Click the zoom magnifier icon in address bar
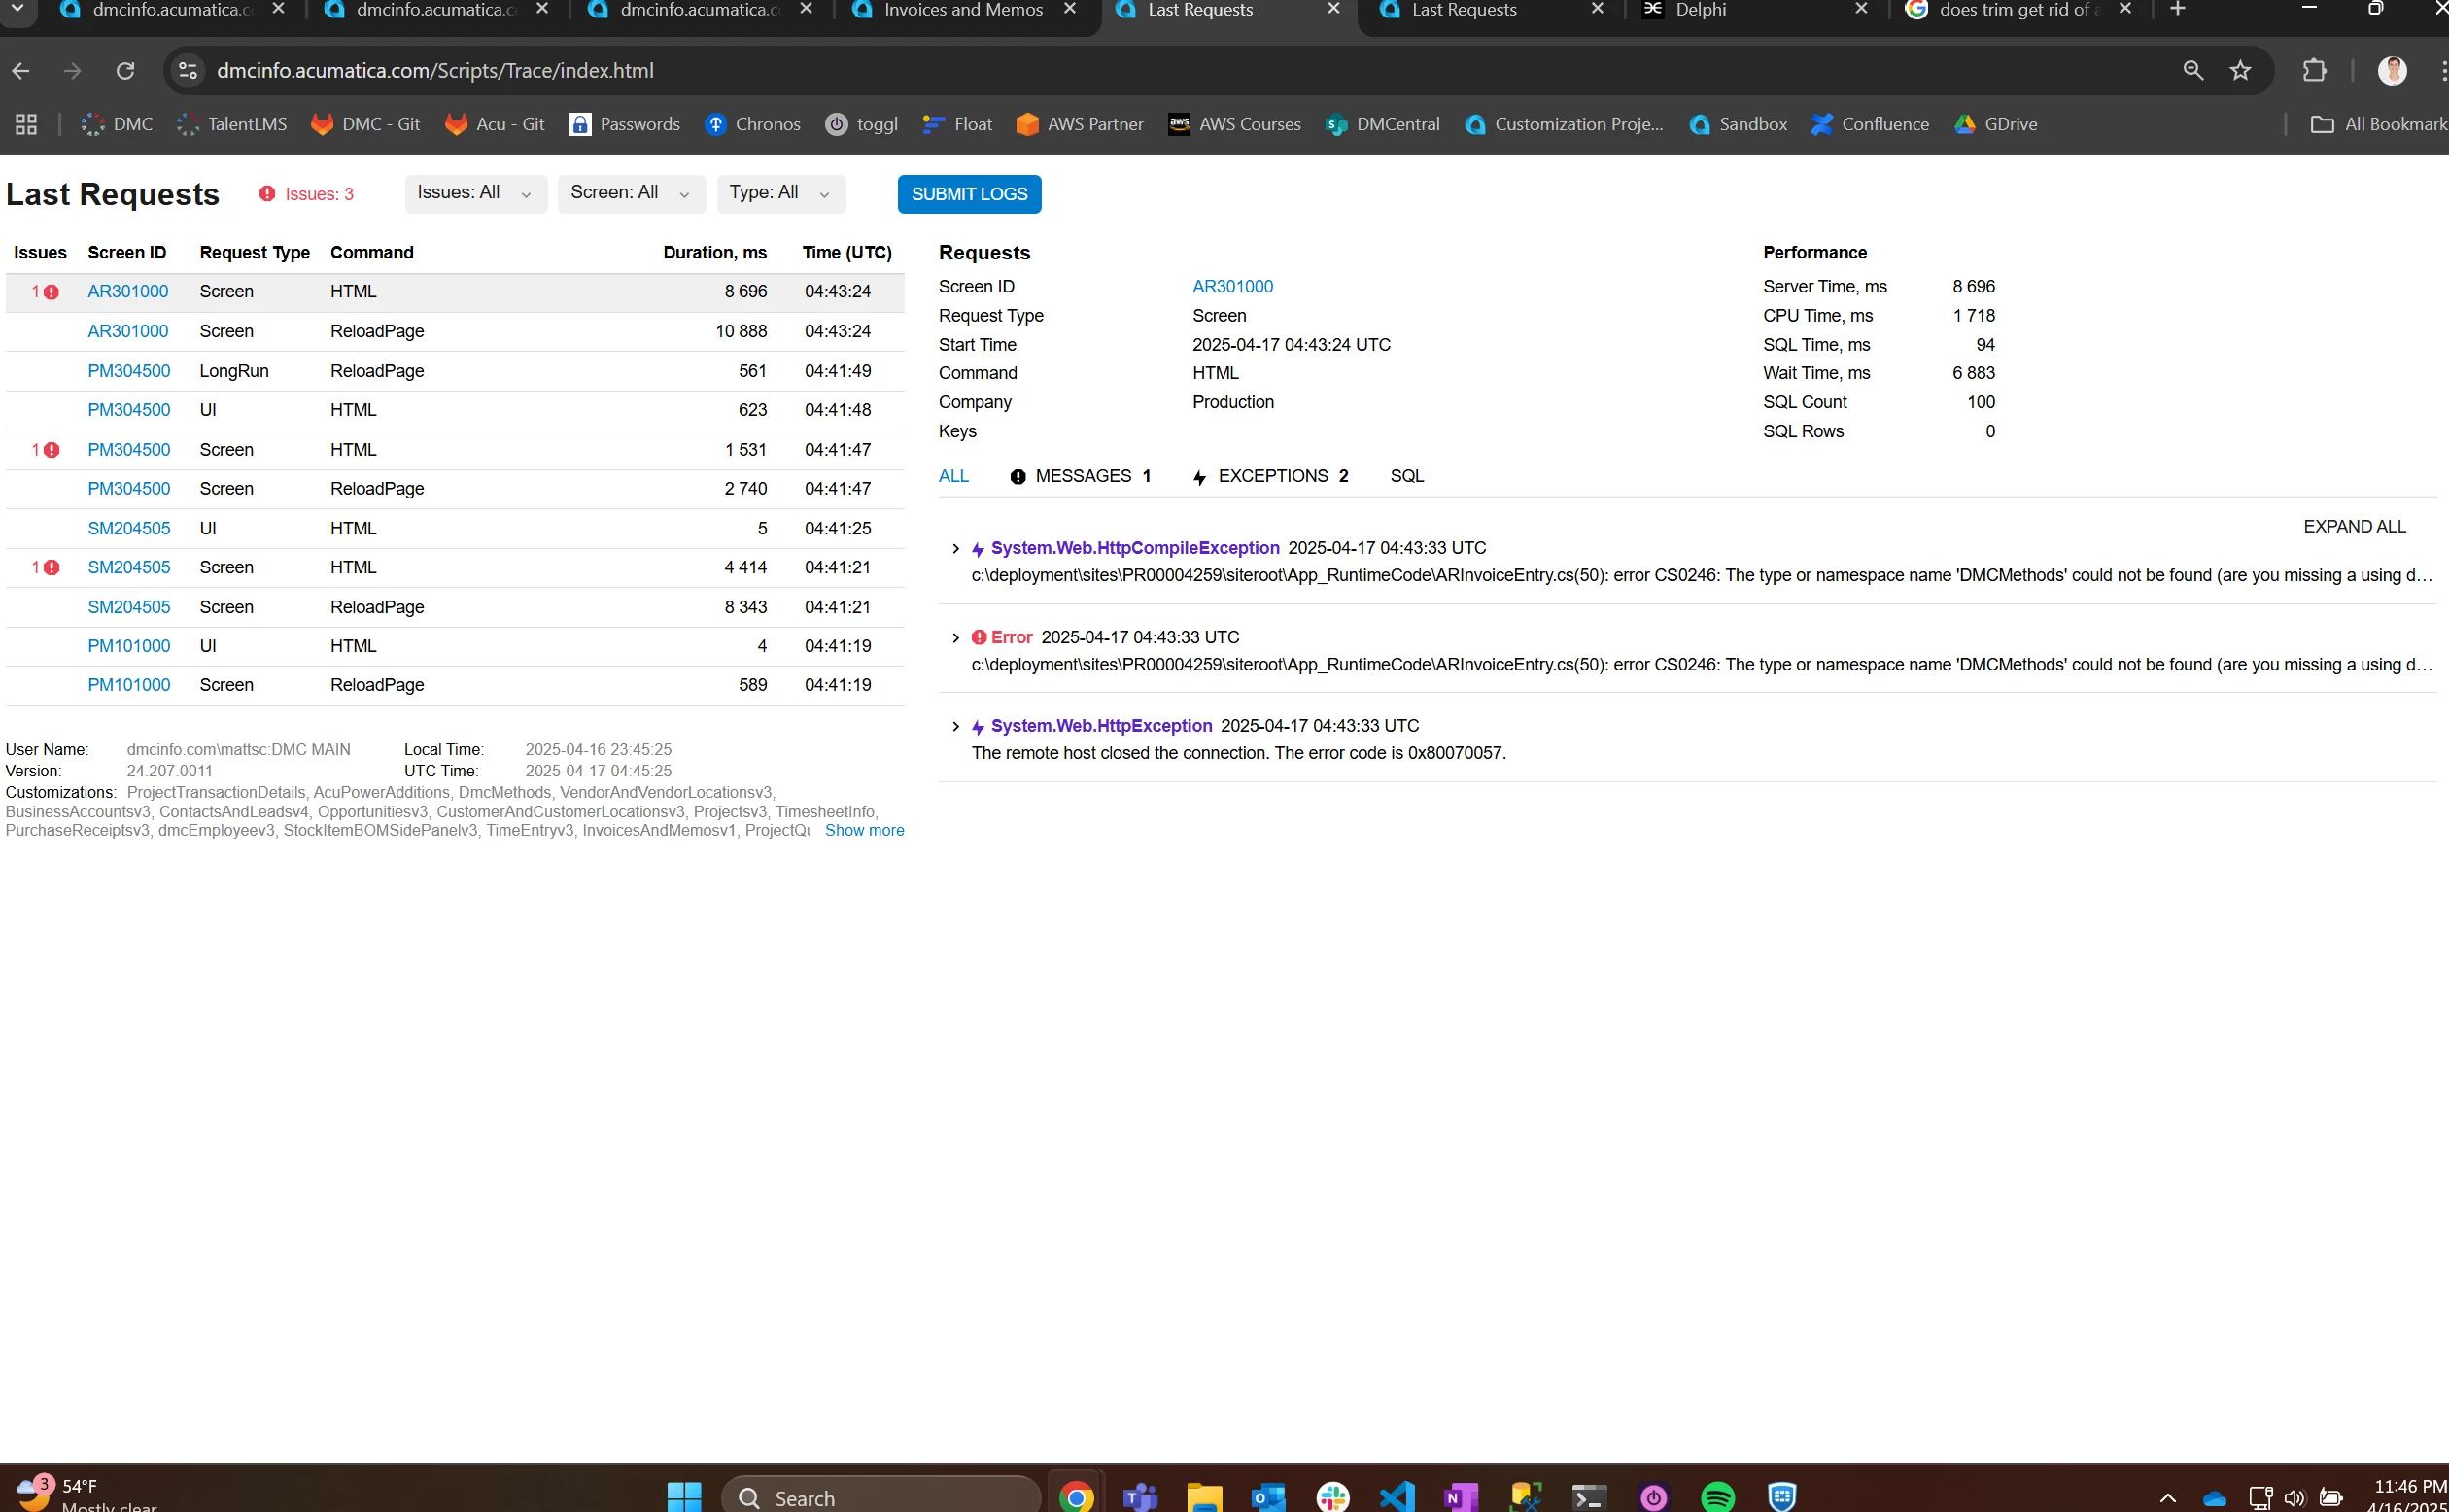Viewport: 2449px width, 1512px height. coord(2193,71)
